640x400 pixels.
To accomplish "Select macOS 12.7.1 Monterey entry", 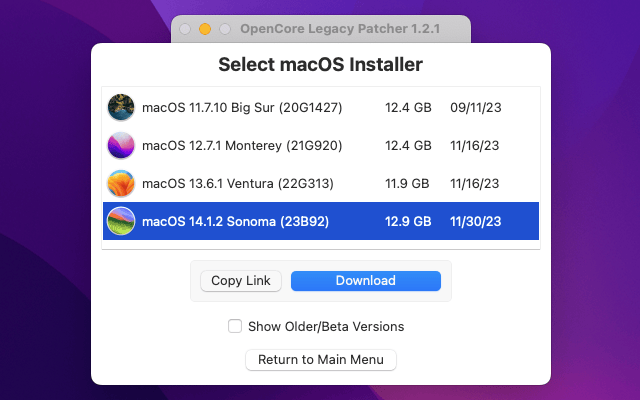I will pyautogui.click(x=242, y=145).
